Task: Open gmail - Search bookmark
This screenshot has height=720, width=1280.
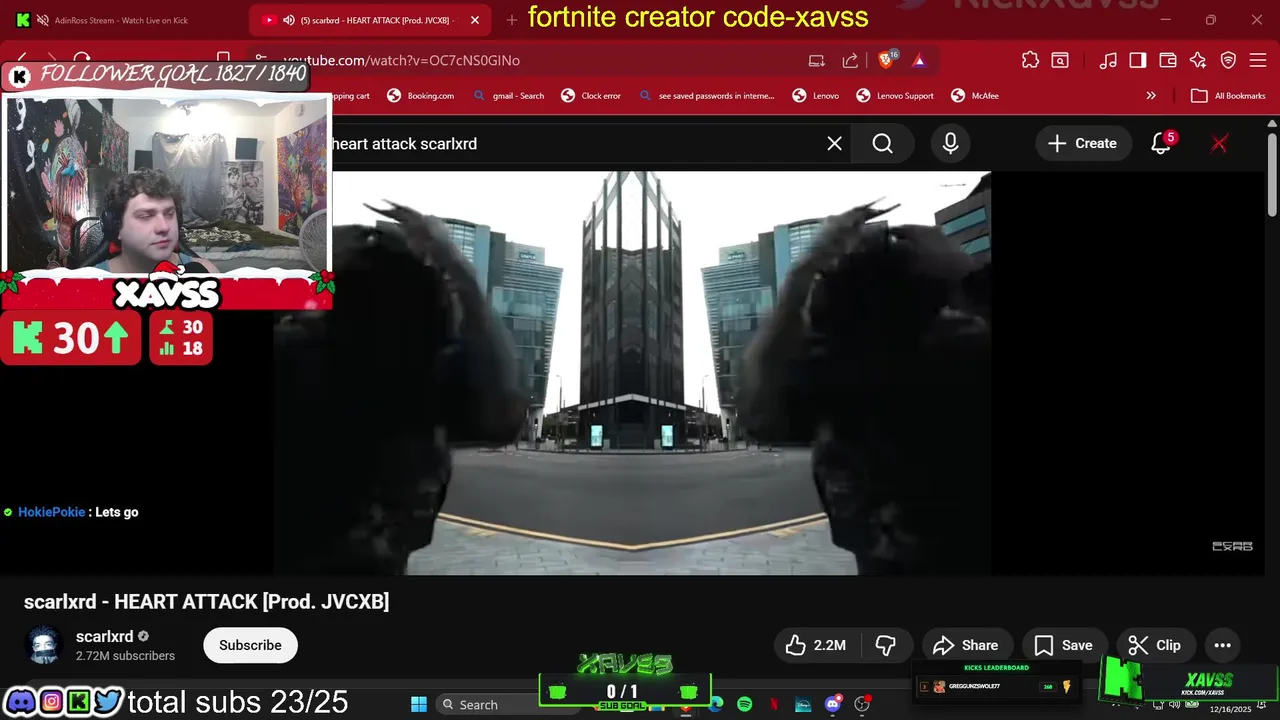Action: click(507, 96)
